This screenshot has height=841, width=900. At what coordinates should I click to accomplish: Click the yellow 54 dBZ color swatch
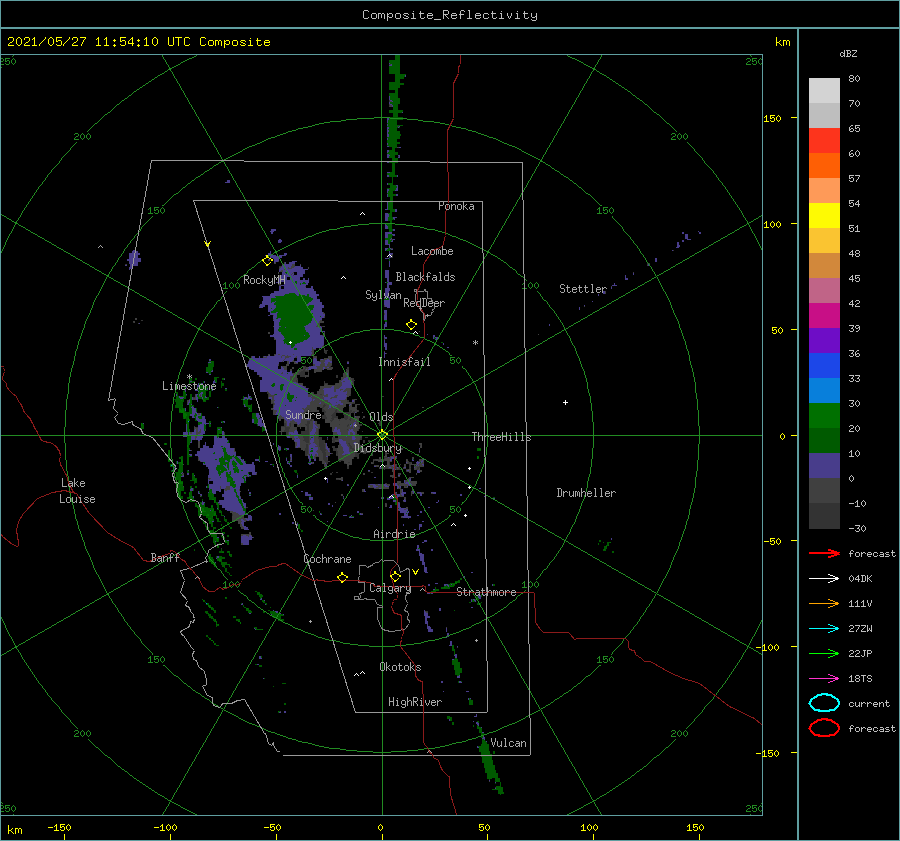point(824,215)
